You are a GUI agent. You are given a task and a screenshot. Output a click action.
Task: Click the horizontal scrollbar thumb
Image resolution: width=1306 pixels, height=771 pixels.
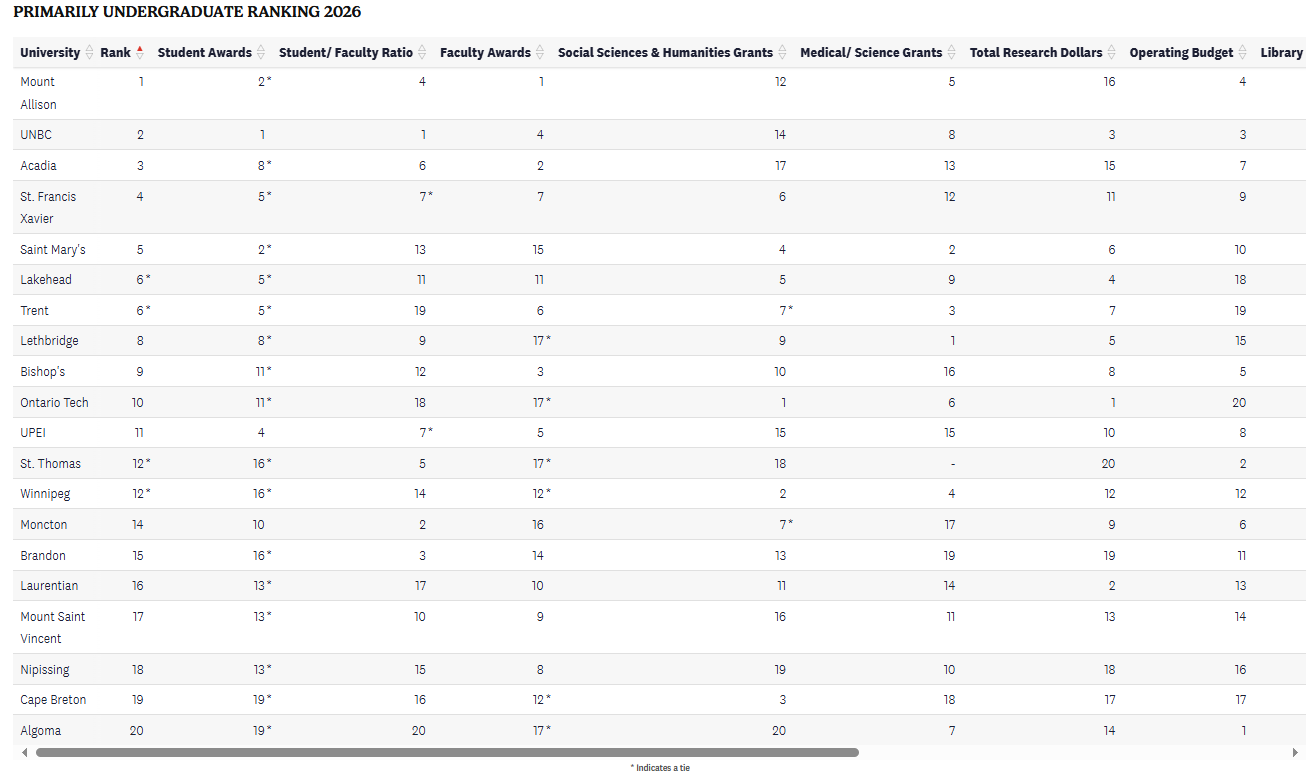click(447, 752)
